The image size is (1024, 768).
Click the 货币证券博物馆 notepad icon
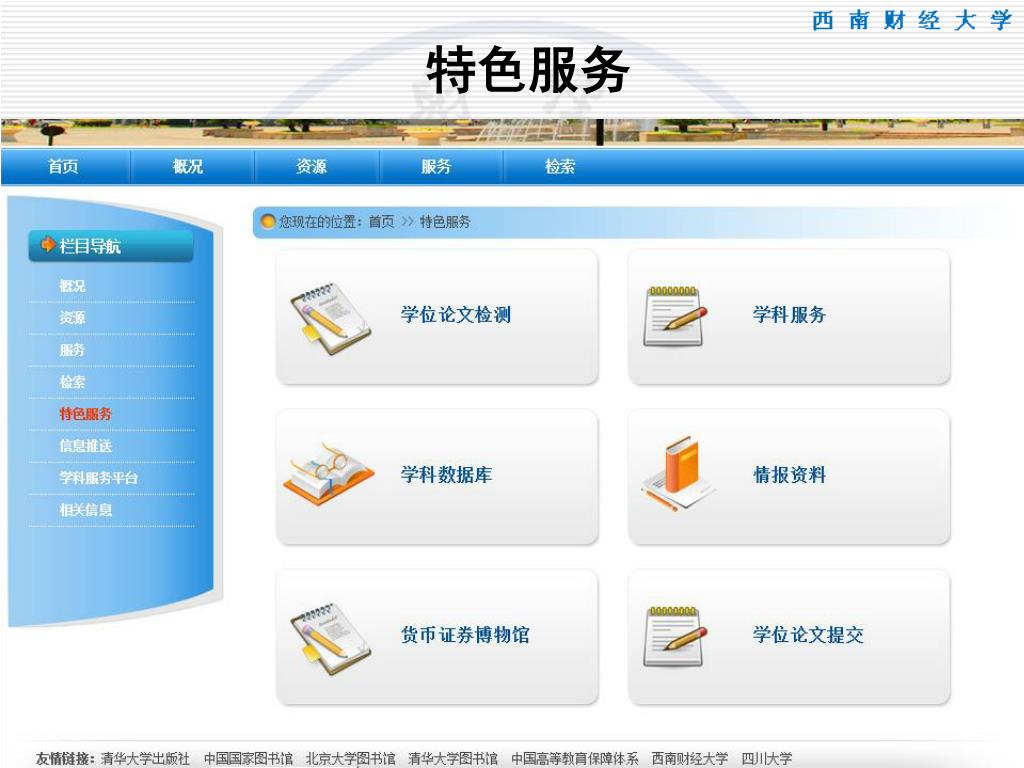click(330, 639)
